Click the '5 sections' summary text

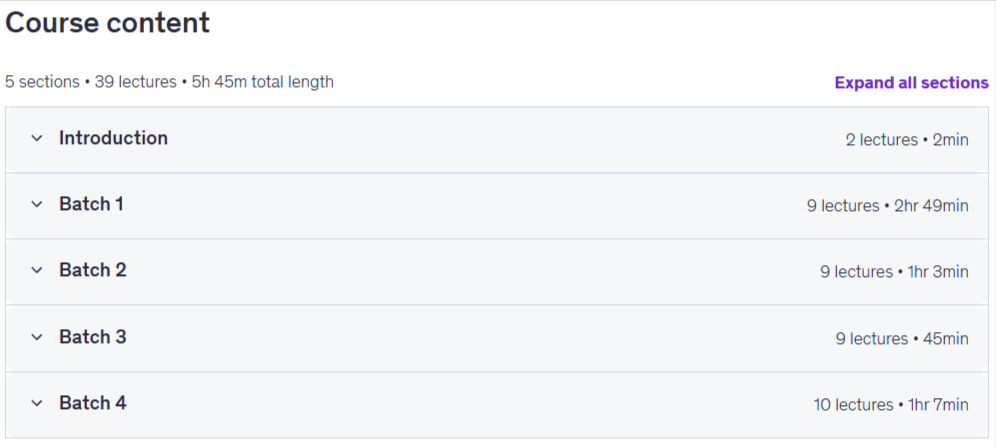[x=42, y=82]
